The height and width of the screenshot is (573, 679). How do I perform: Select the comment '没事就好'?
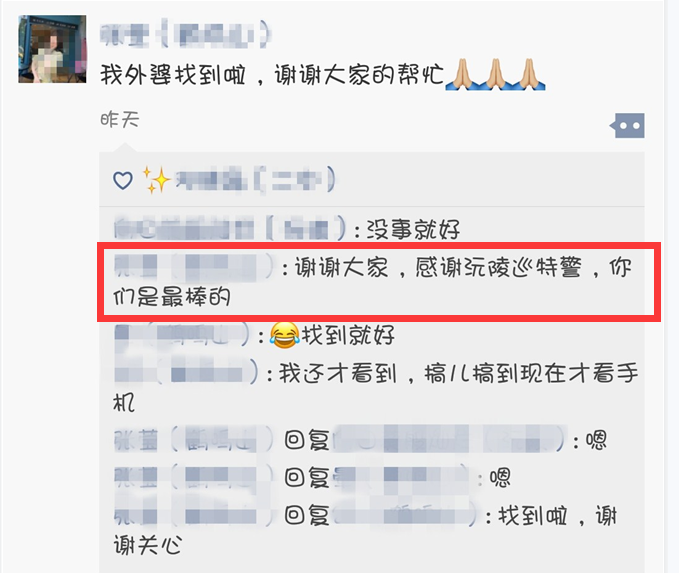coord(287,229)
